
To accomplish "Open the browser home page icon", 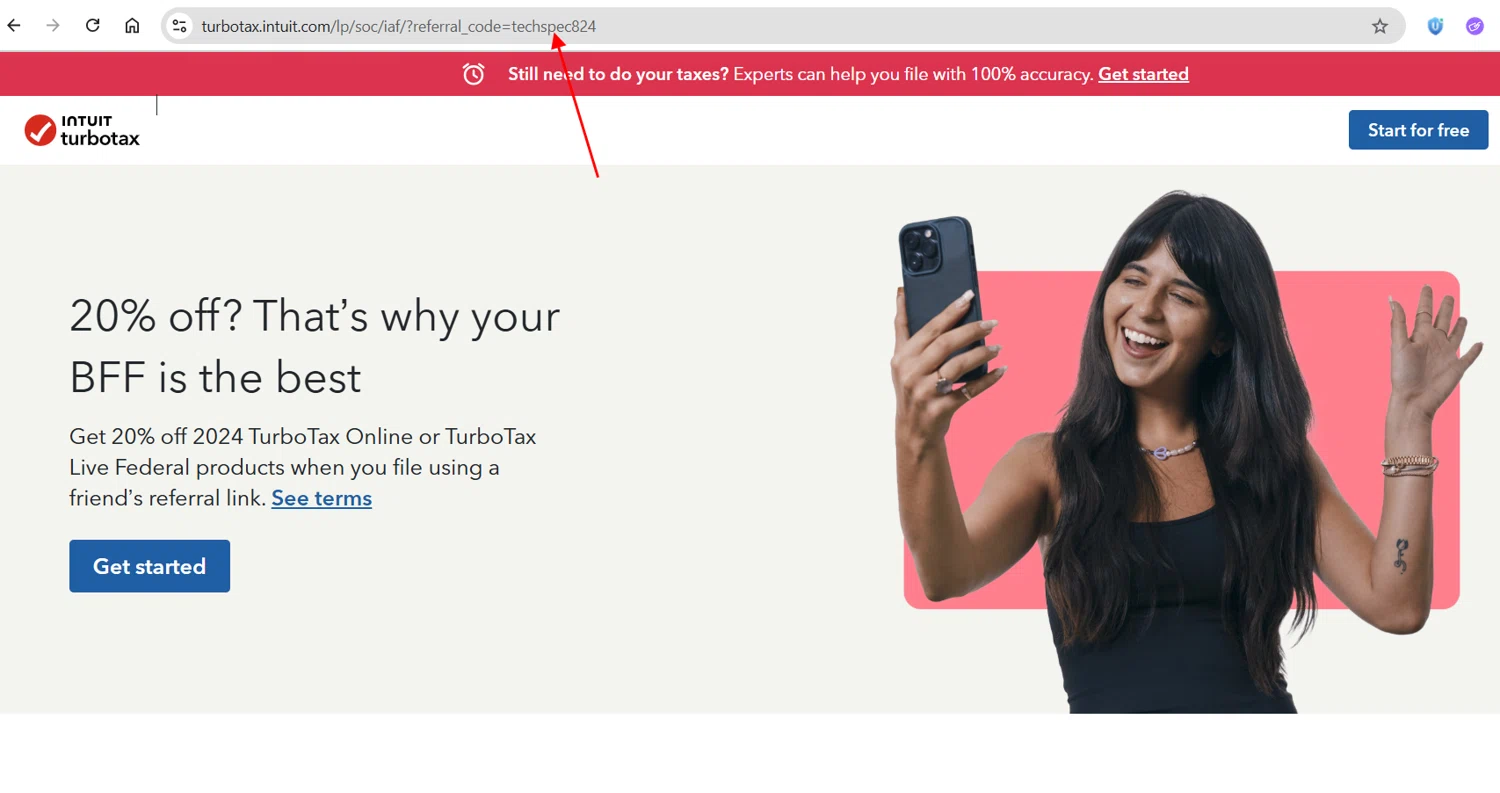I will point(132,26).
